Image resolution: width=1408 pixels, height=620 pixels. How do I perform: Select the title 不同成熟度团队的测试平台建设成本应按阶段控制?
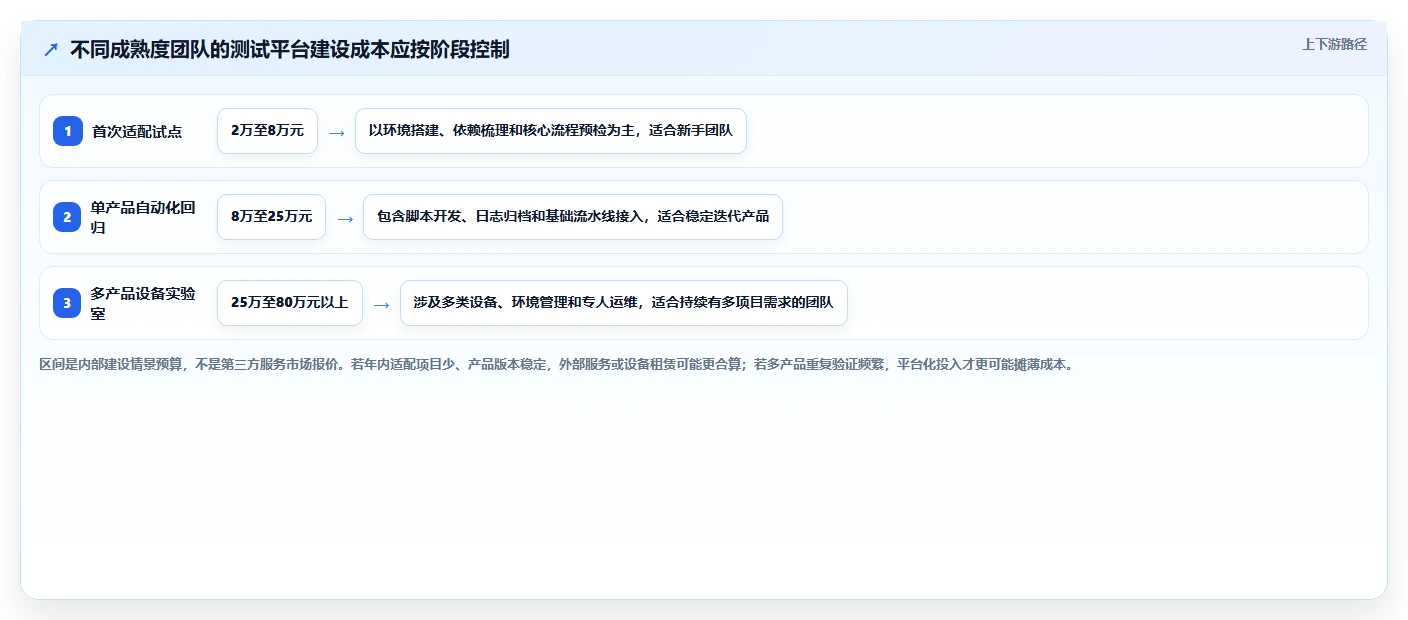pos(290,49)
